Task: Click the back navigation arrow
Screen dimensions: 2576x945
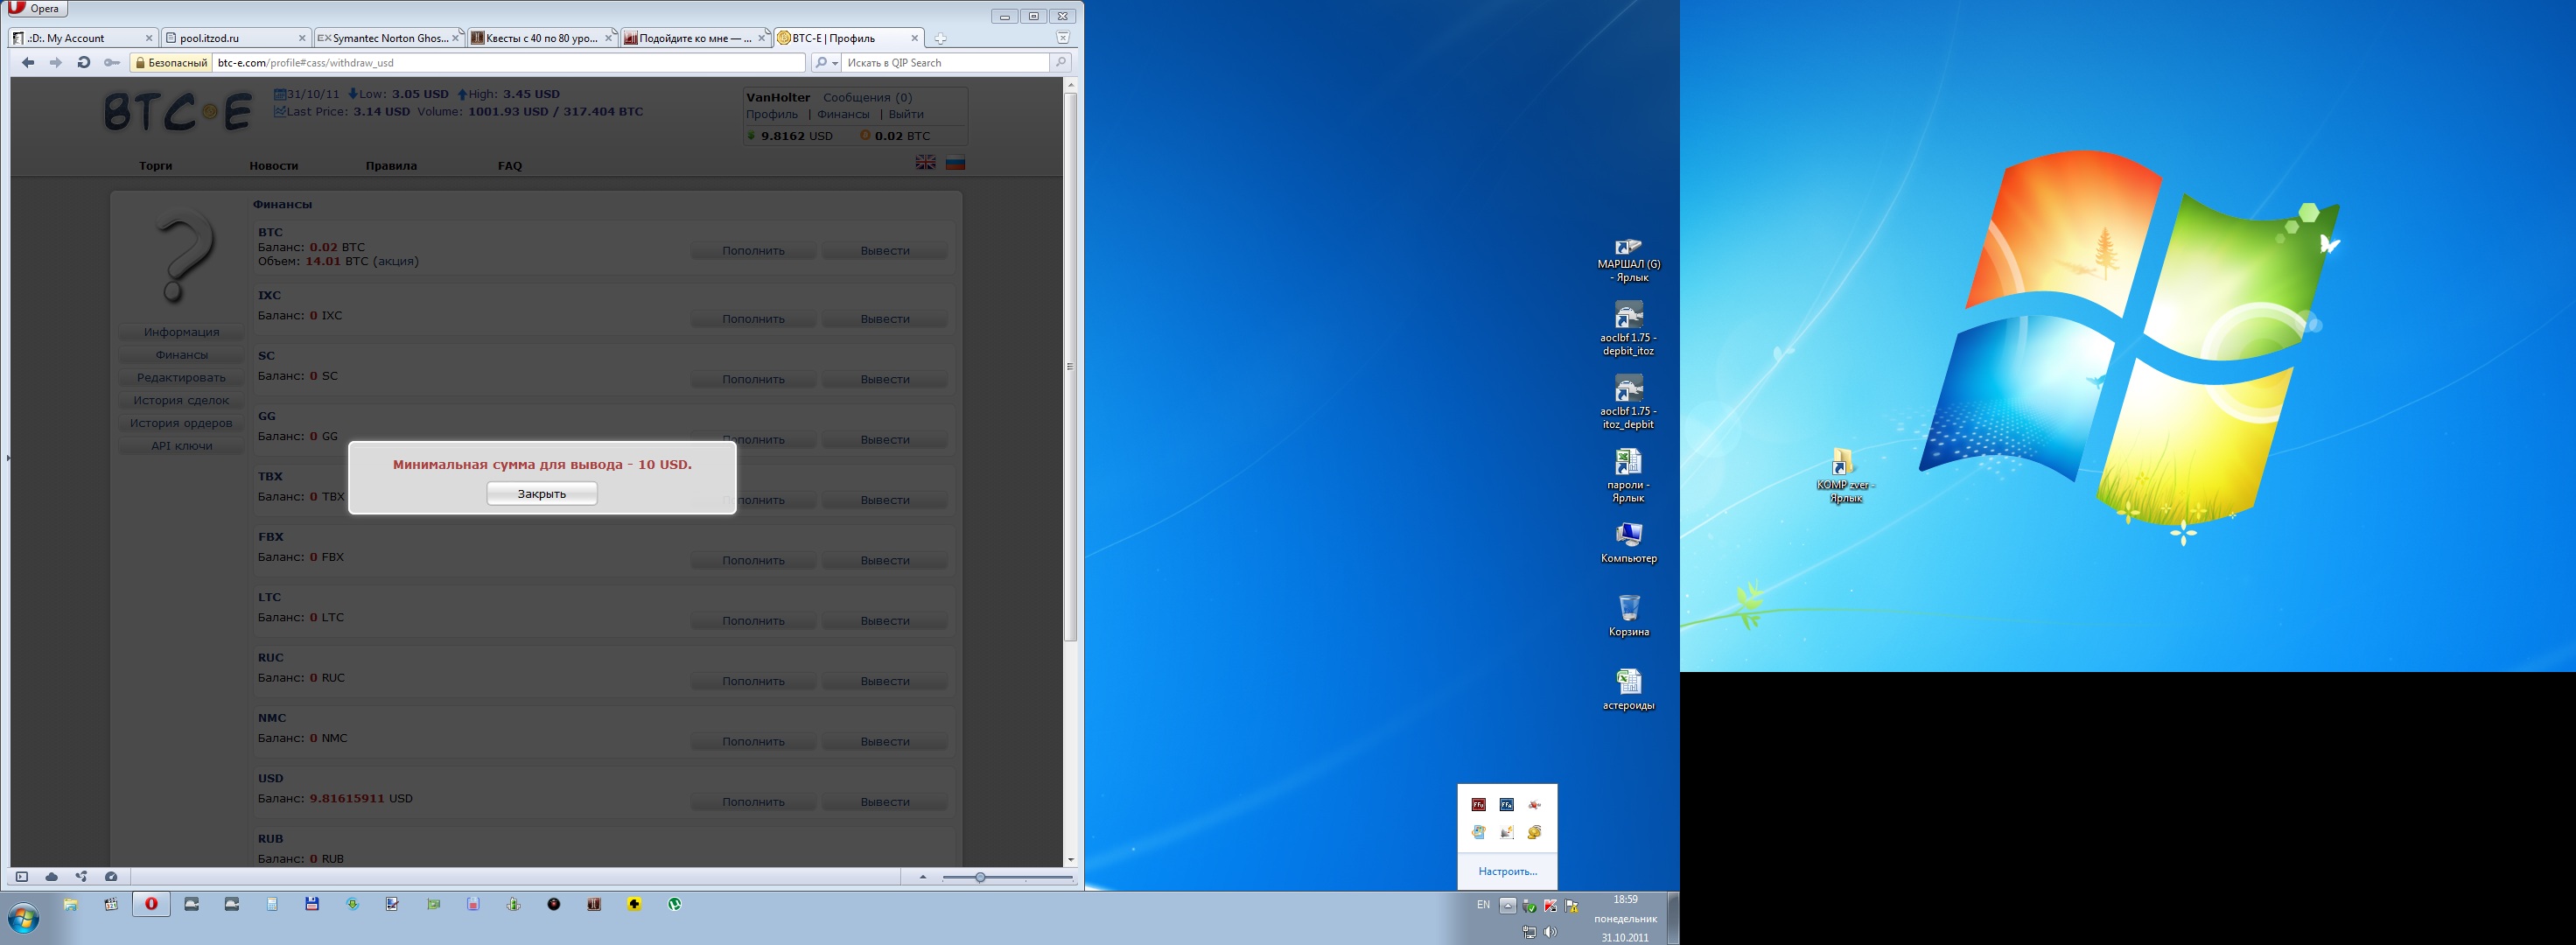Action: tap(28, 63)
